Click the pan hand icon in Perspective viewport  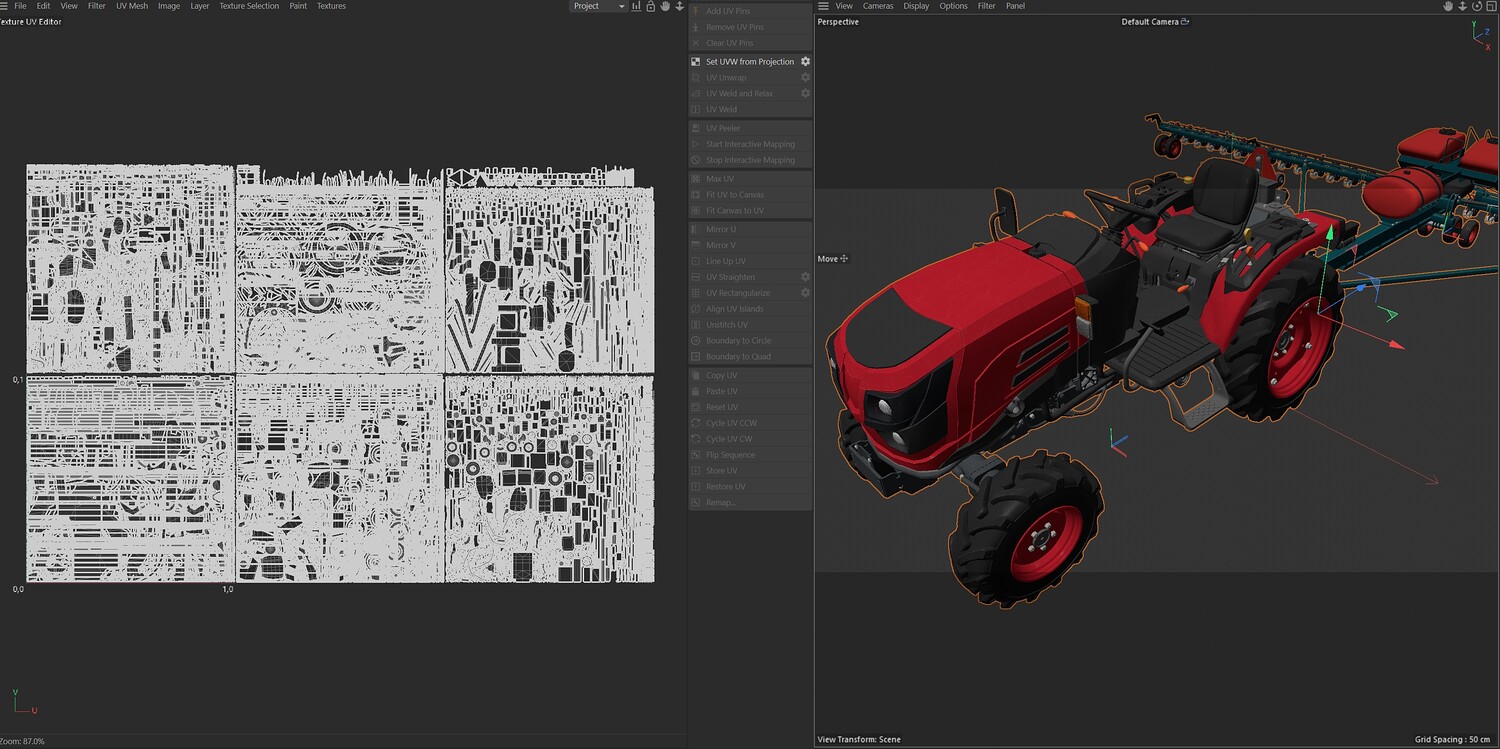tap(1448, 6)
